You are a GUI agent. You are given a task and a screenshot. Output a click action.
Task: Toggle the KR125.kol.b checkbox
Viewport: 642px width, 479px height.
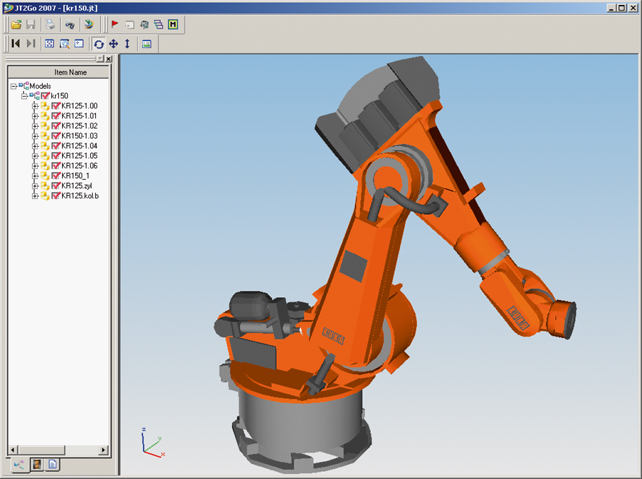[x=56, y=196]
